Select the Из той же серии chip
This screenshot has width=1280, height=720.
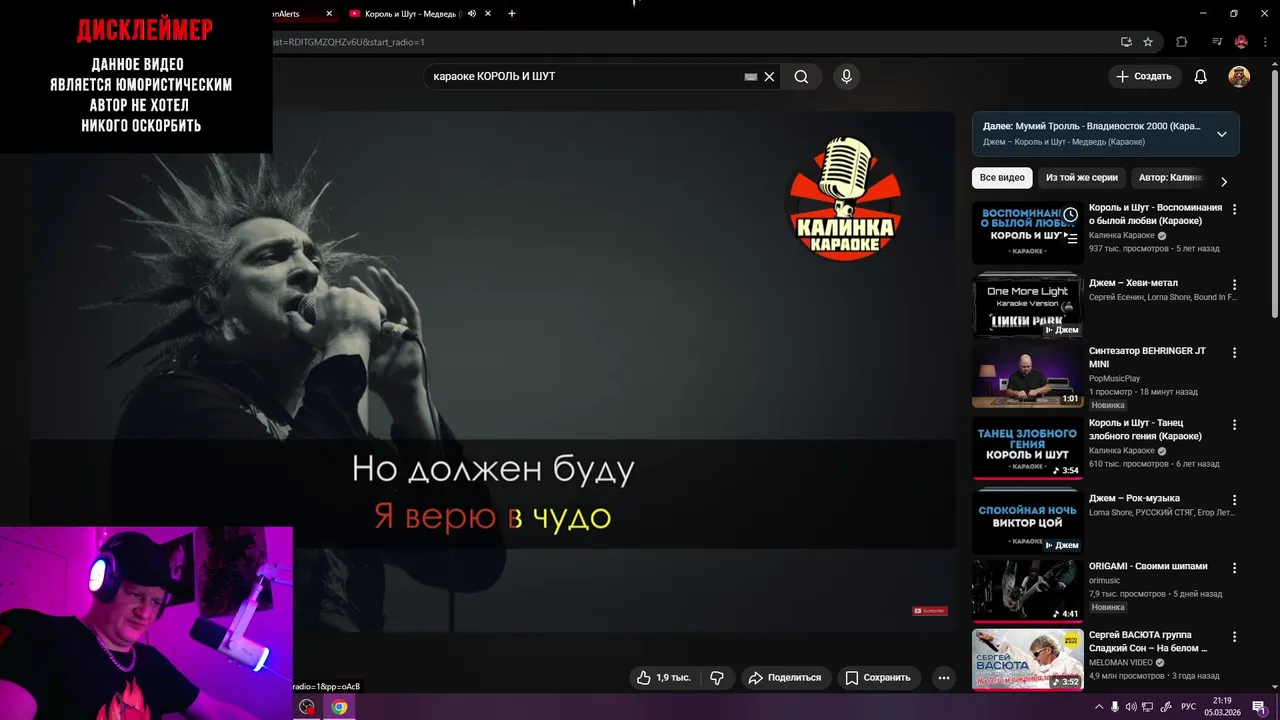1082,178
